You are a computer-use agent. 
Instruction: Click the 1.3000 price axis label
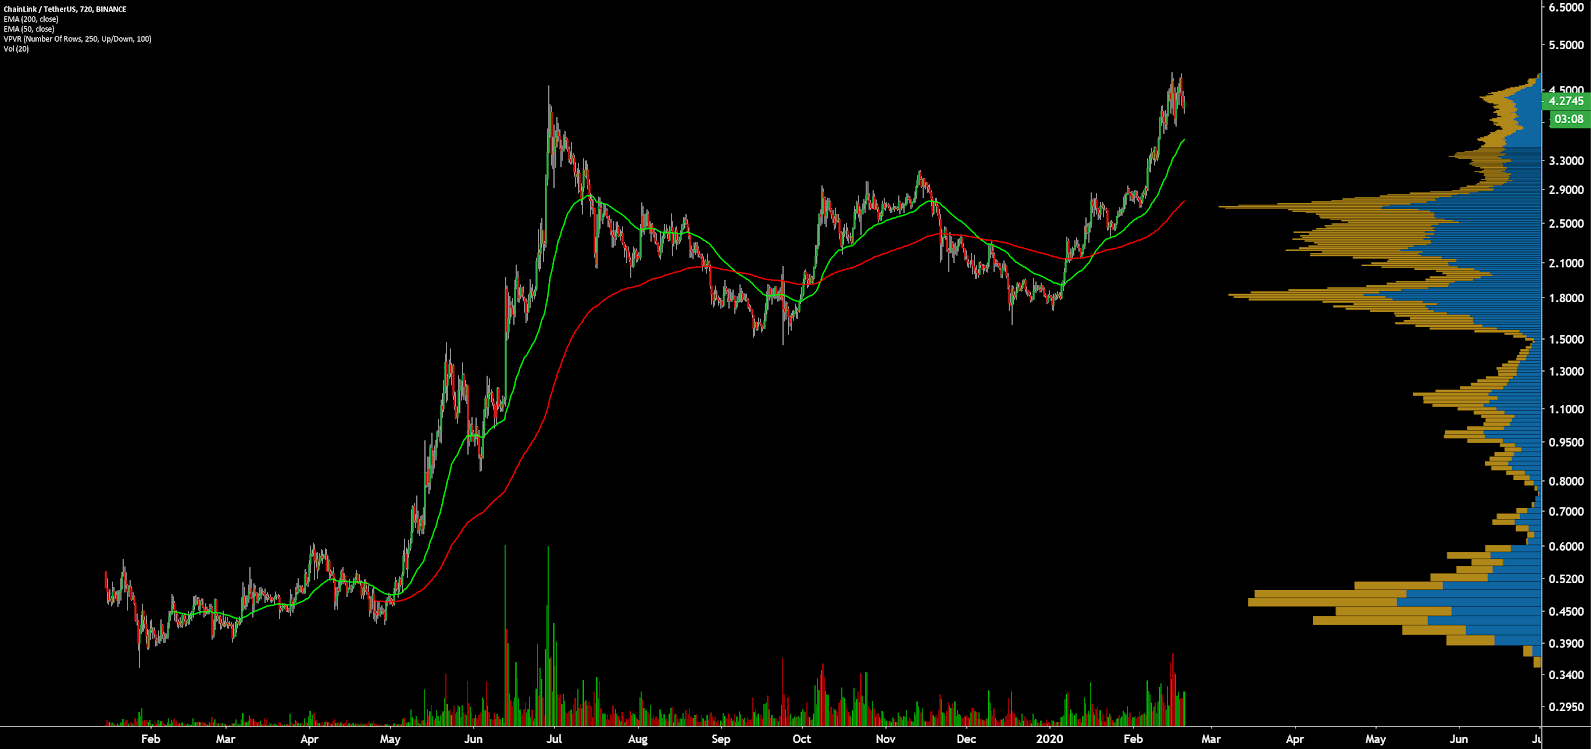(x=1566, y=372)
